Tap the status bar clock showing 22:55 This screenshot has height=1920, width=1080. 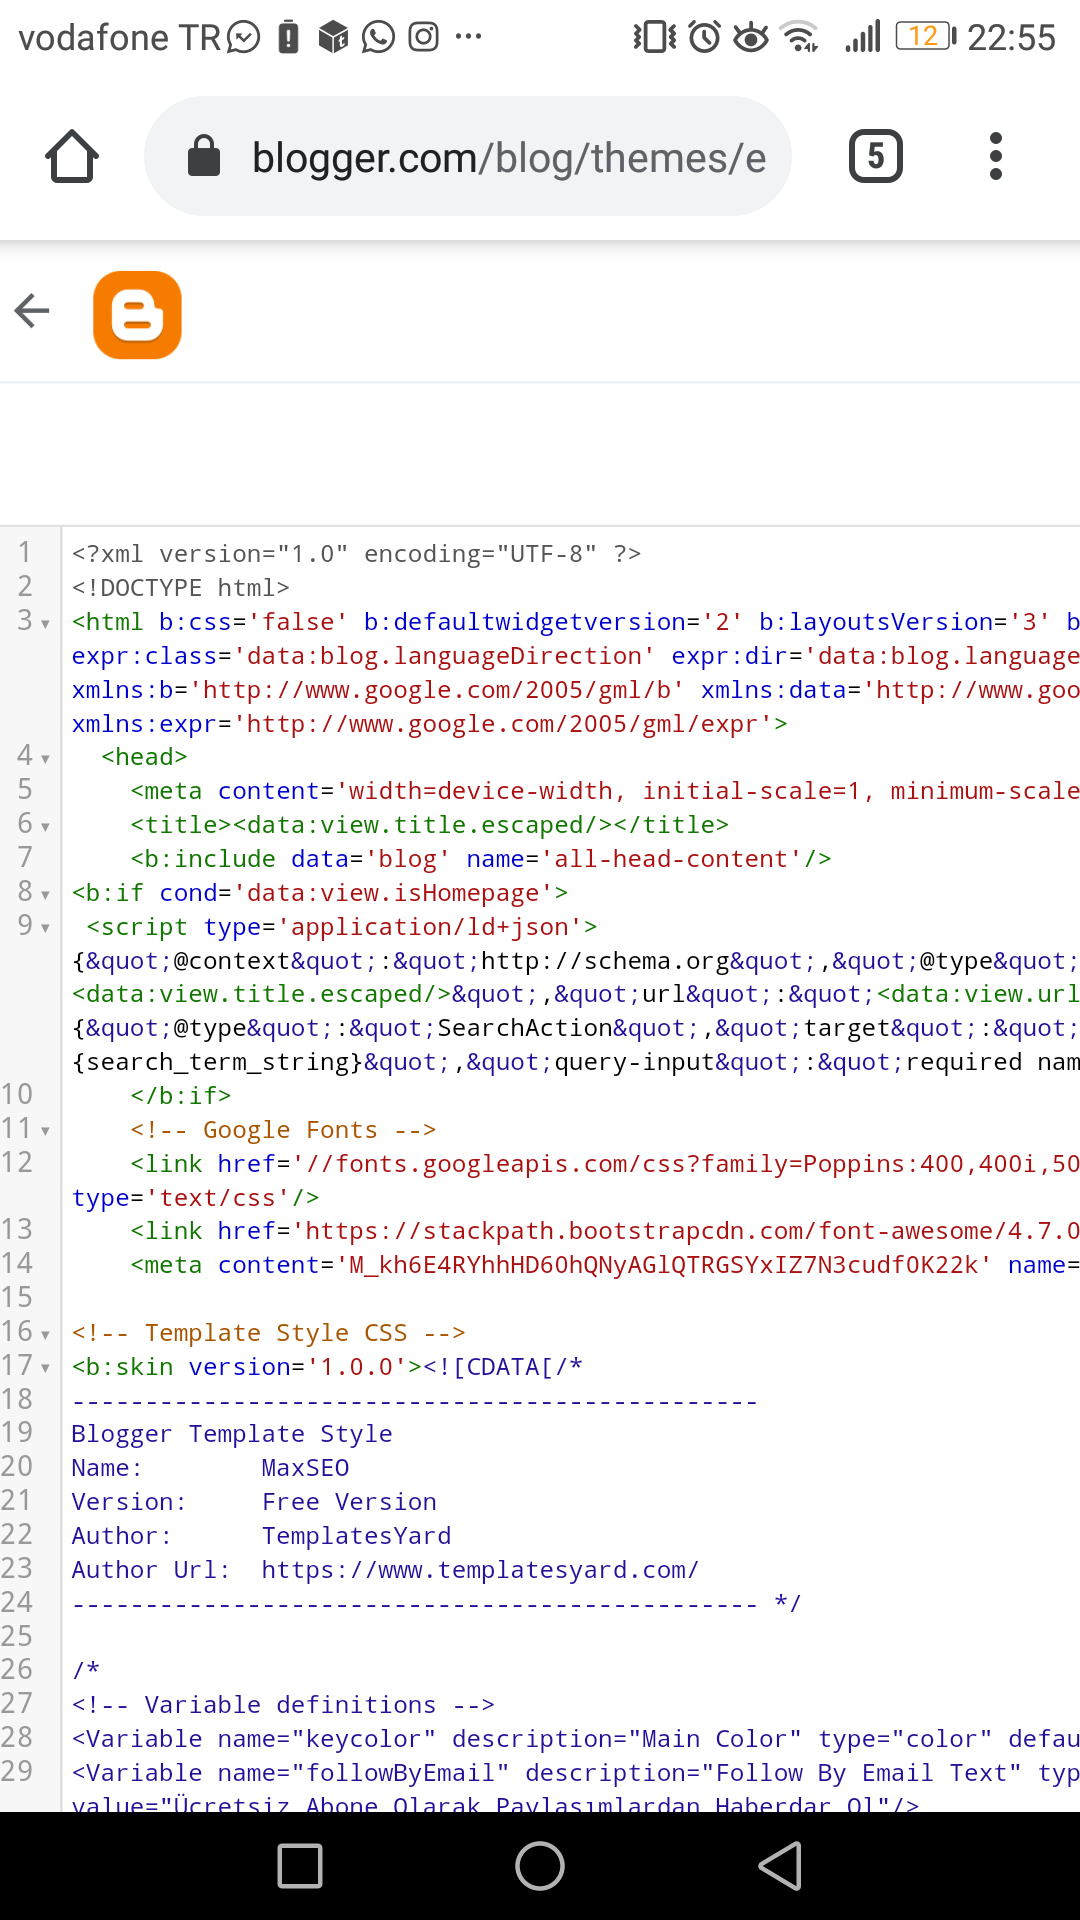tap(1011, 38)
